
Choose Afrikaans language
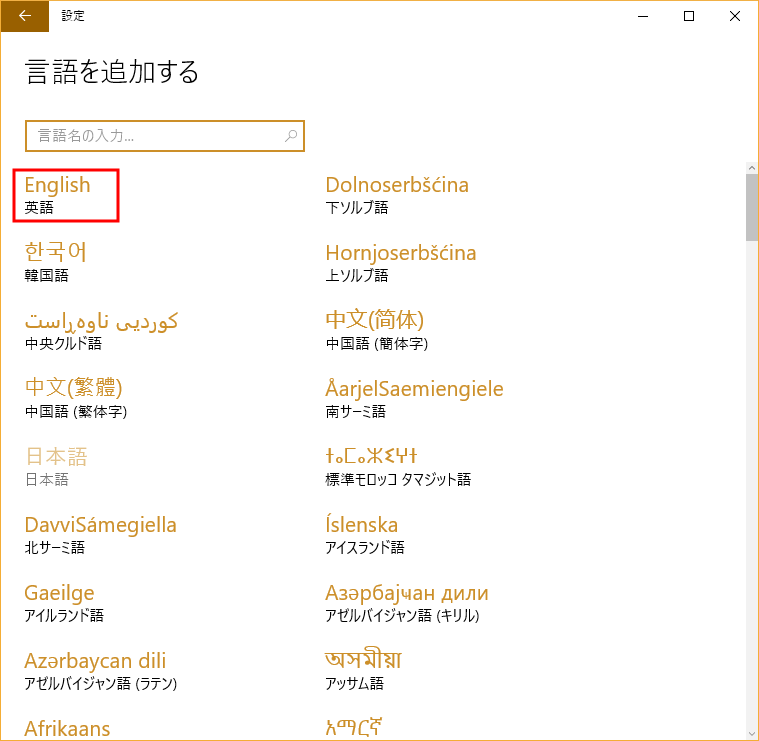(67, 728)
